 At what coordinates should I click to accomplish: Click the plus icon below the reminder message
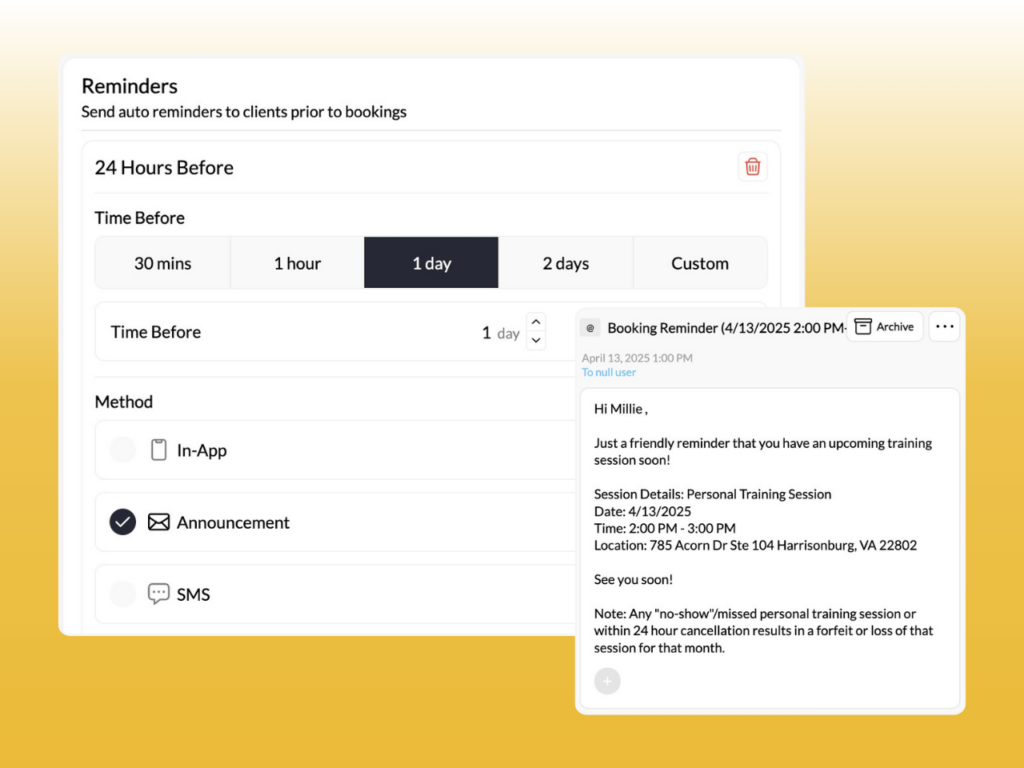[607, 681]
